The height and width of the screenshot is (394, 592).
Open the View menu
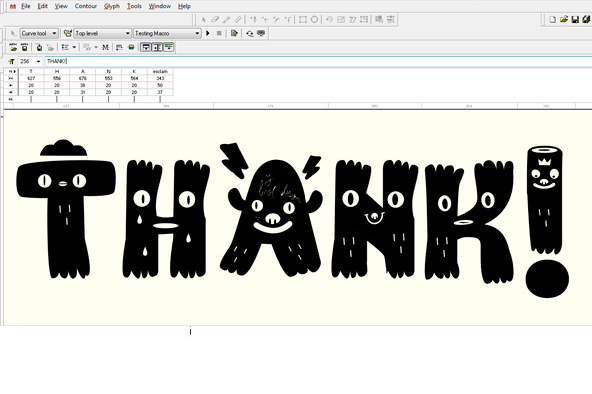pos(61,6)
